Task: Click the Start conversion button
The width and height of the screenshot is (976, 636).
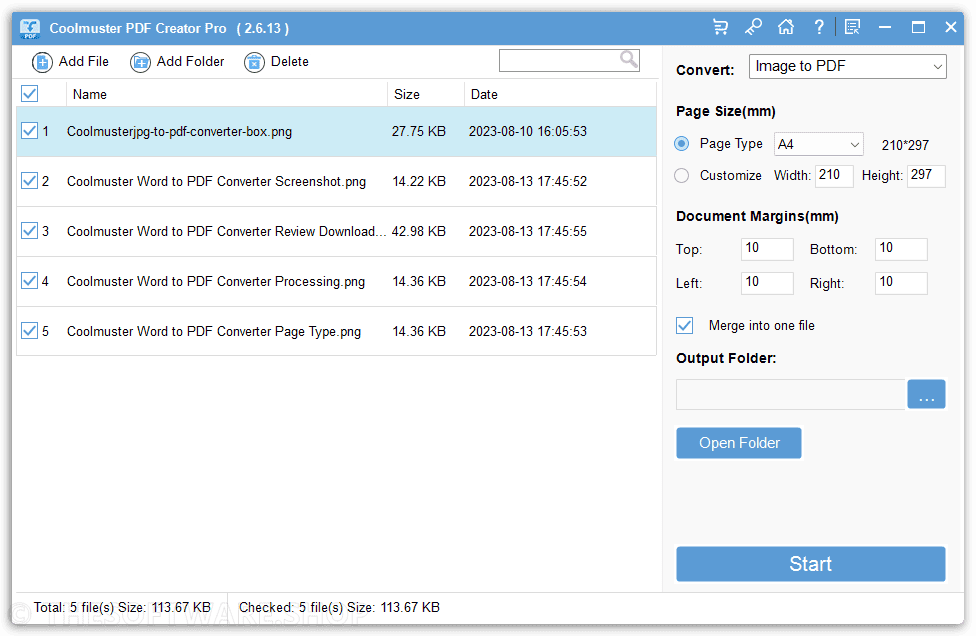Action: coord(810,564)
